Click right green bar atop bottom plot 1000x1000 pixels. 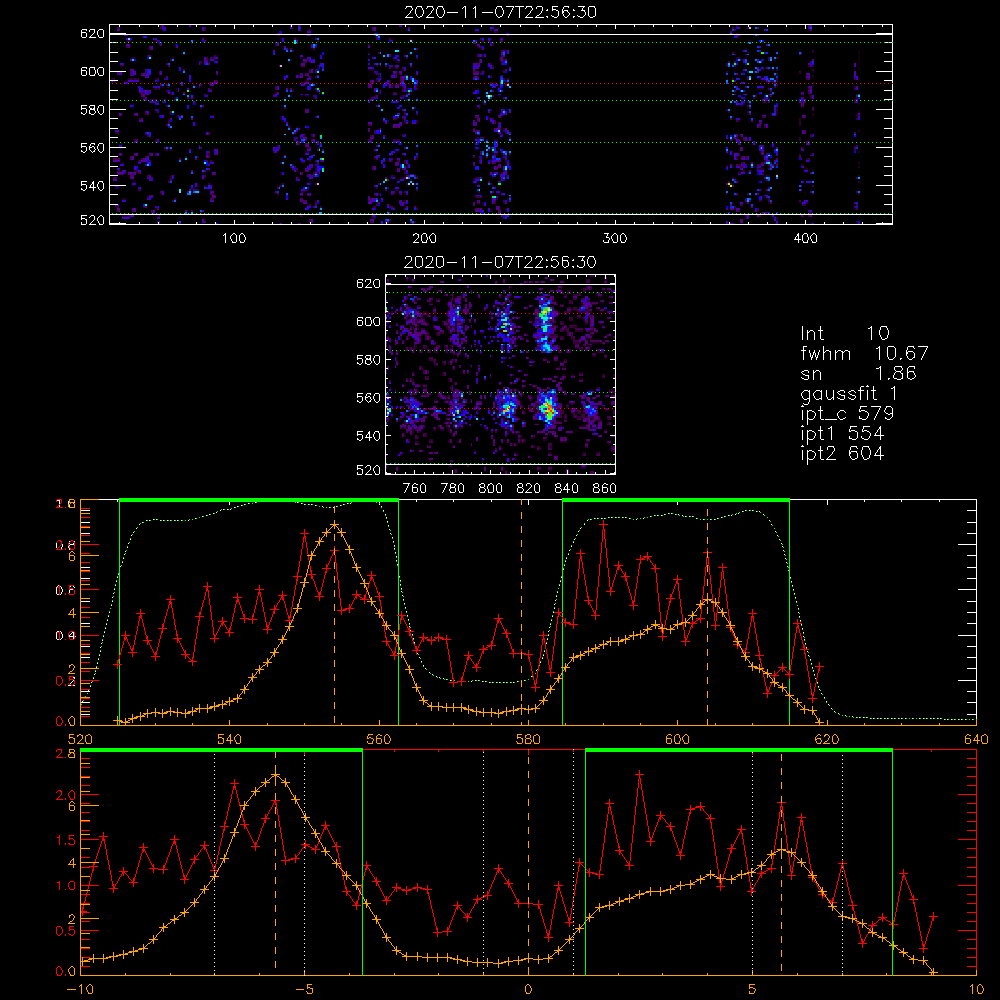739,751
